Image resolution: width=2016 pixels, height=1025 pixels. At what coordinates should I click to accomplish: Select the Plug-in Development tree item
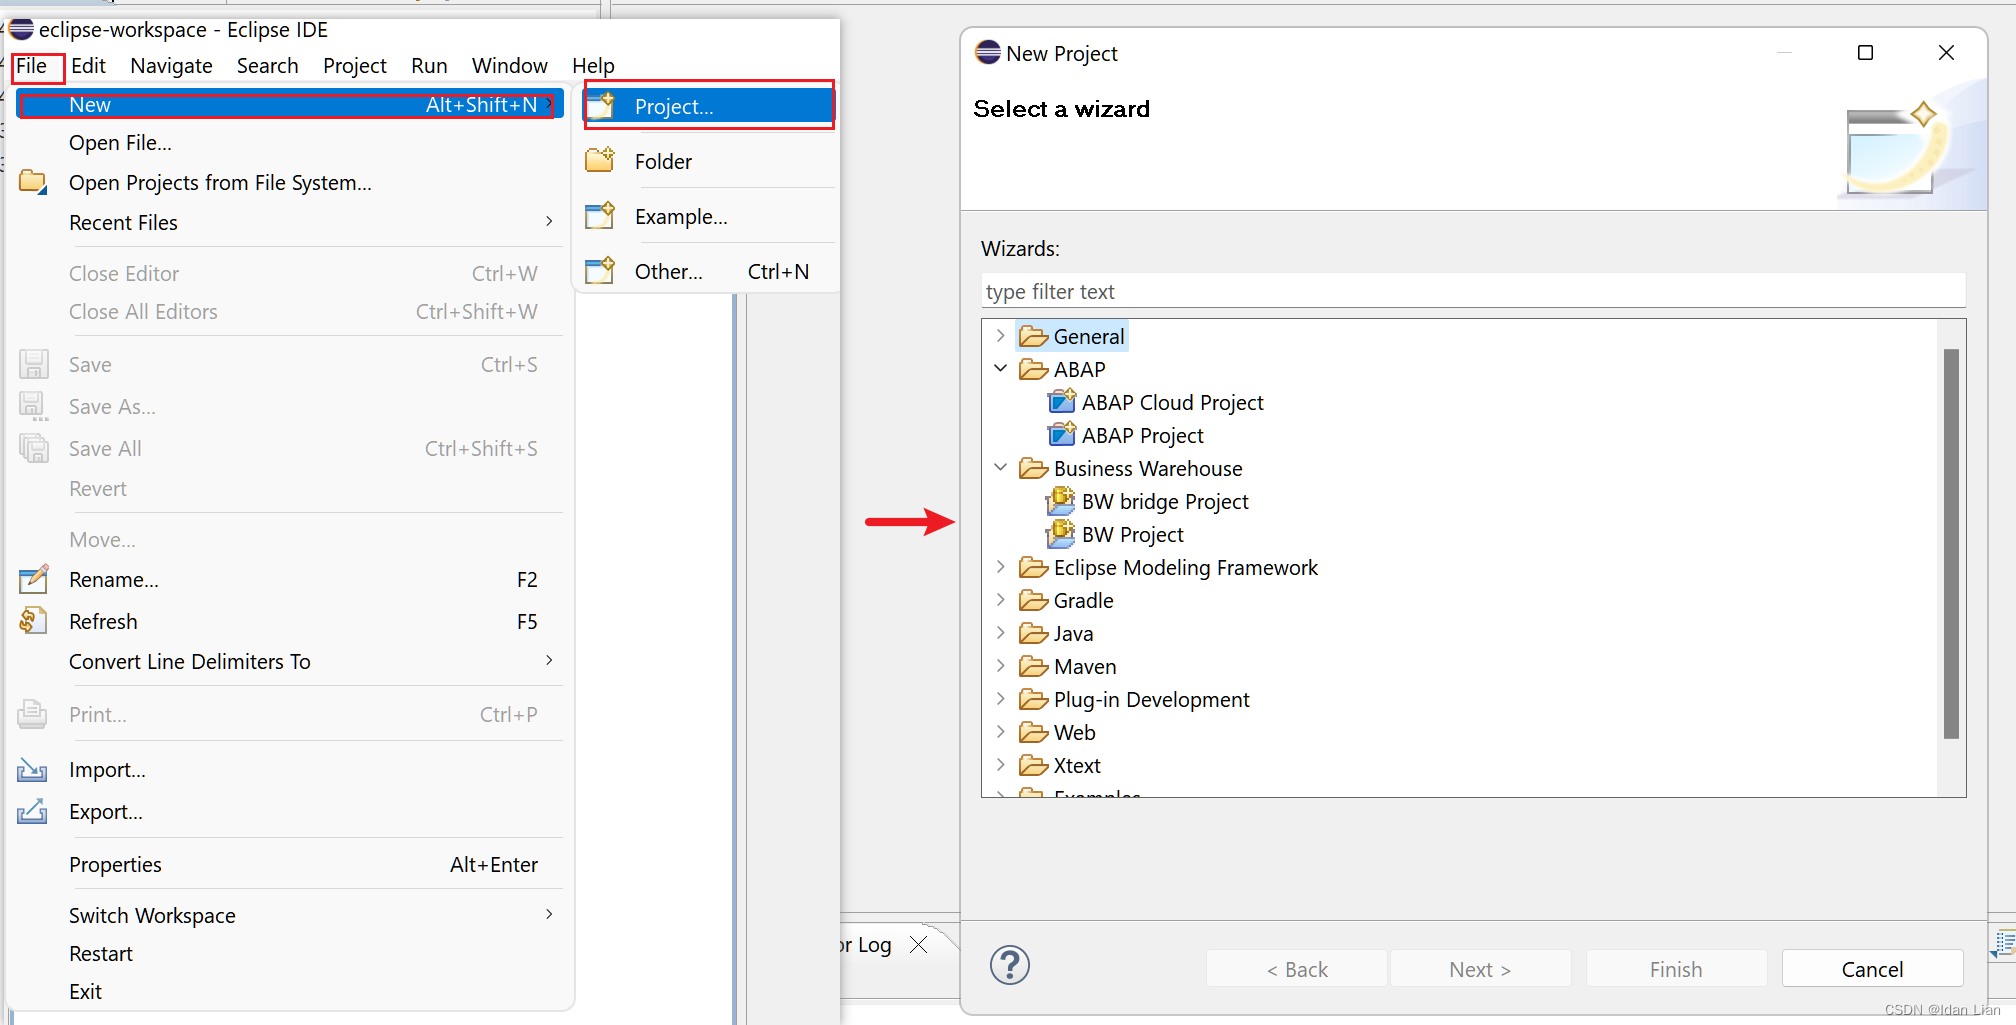[x=1151, y=699]
